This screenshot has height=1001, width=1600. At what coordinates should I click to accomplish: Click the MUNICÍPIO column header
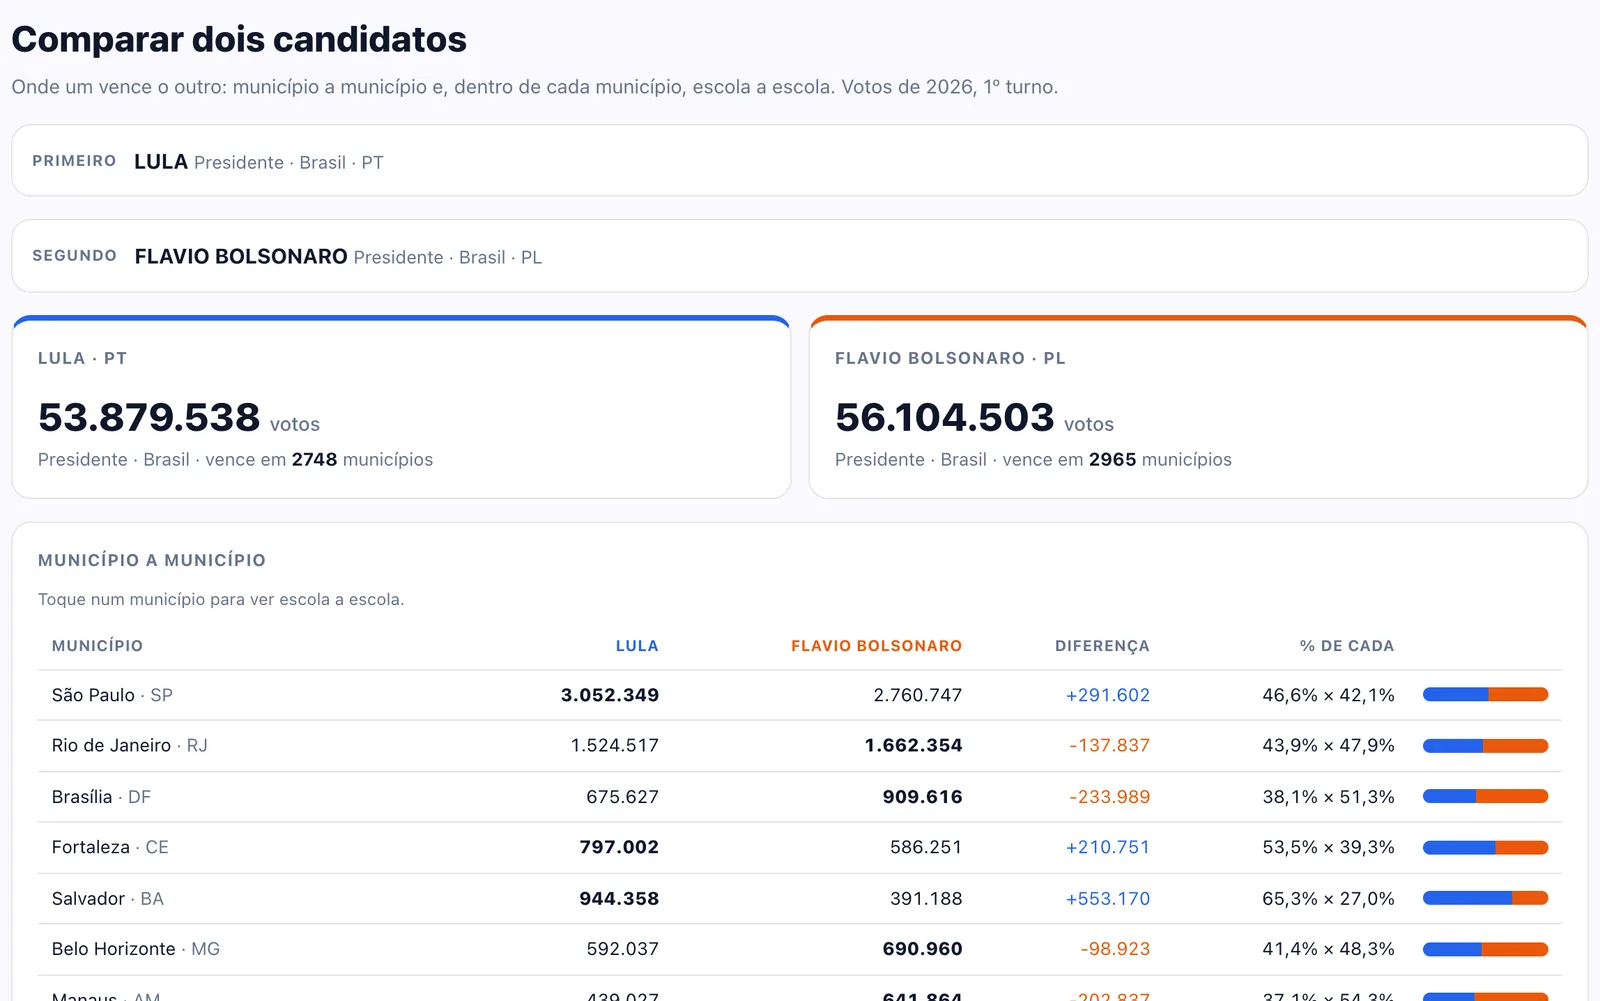coord(97,646)
